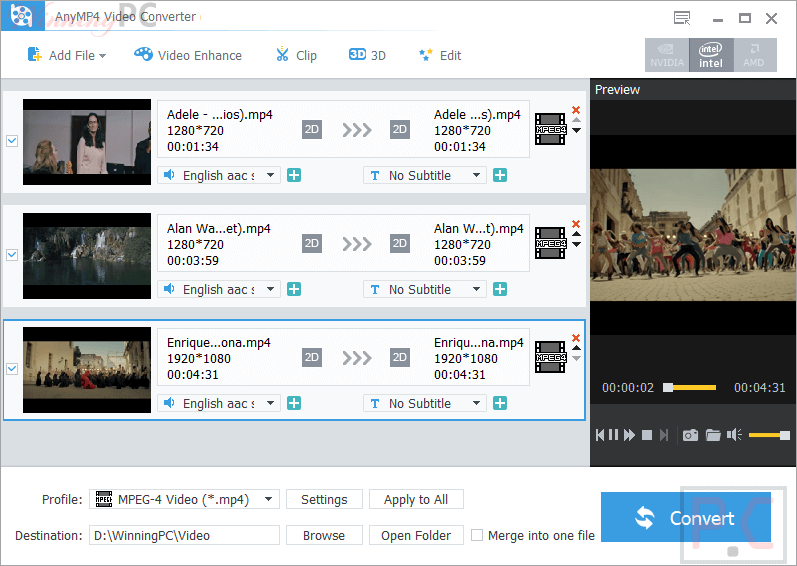Select the Alan Walker video thumbnail
Image resolution: width=797 pixels, height=566 pixels.
tap(87, 256)
